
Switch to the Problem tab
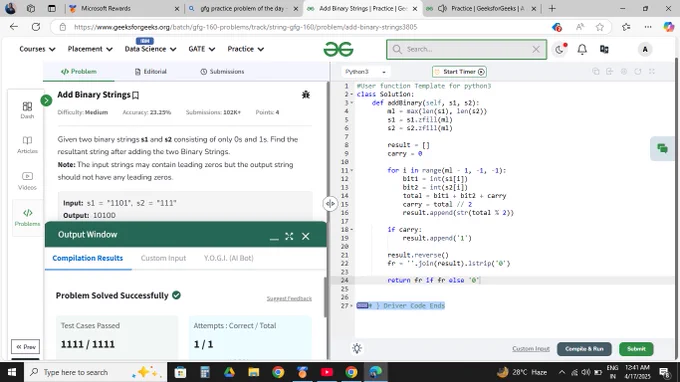click(x=78, y=72)
